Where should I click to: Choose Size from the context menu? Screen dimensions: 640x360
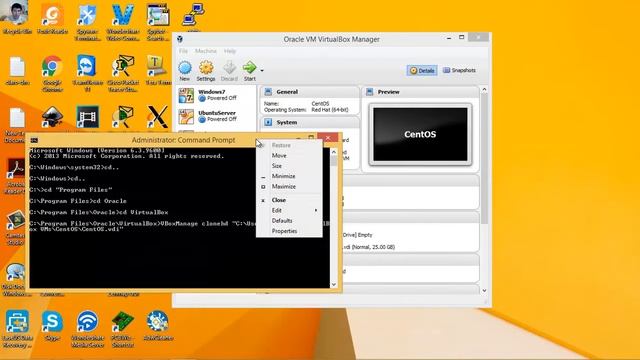(x=289, y=166)
